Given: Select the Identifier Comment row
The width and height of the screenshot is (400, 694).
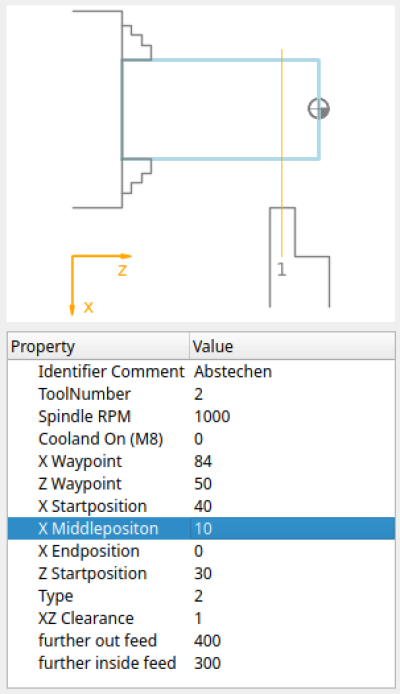Looking at the screenshot, I should [x=201, y=371].
